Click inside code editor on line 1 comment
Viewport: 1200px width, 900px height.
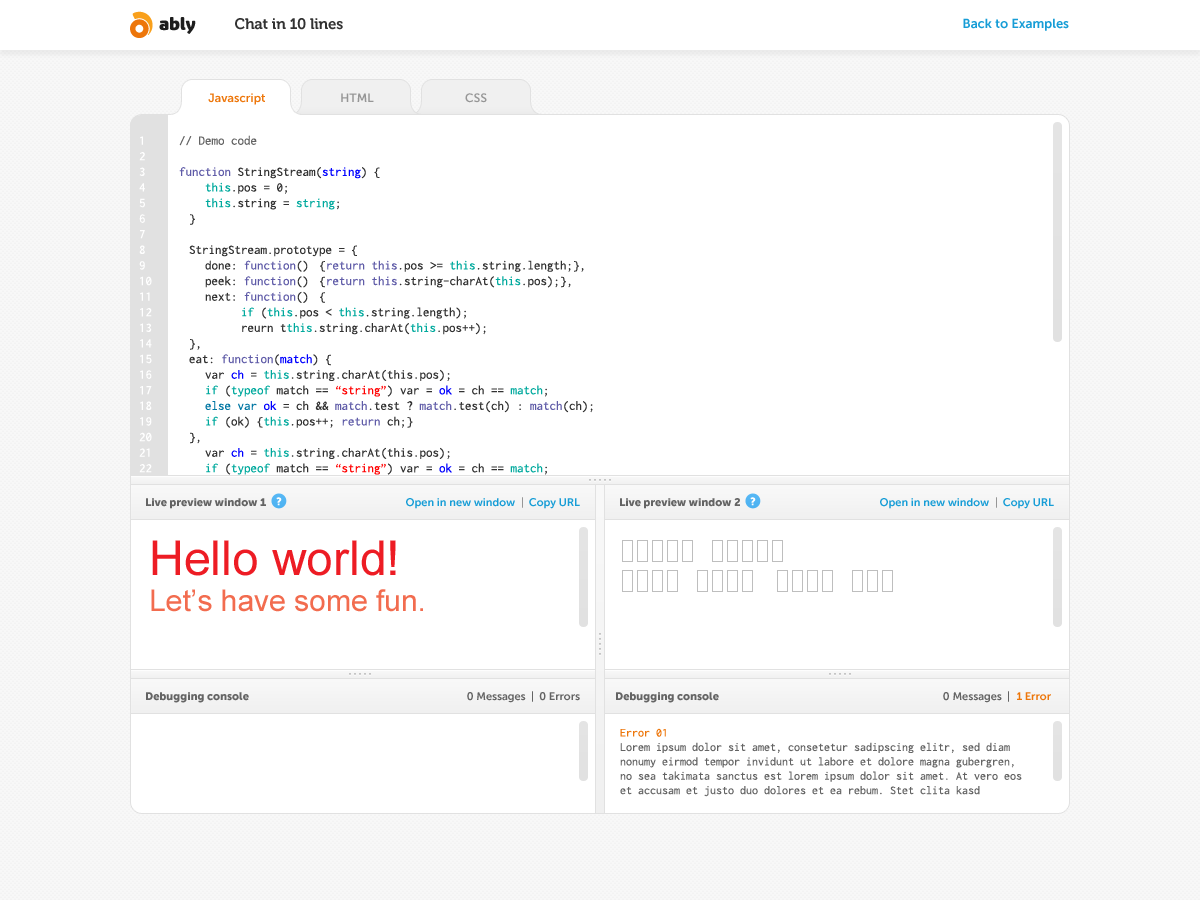[x=218, y=141]
